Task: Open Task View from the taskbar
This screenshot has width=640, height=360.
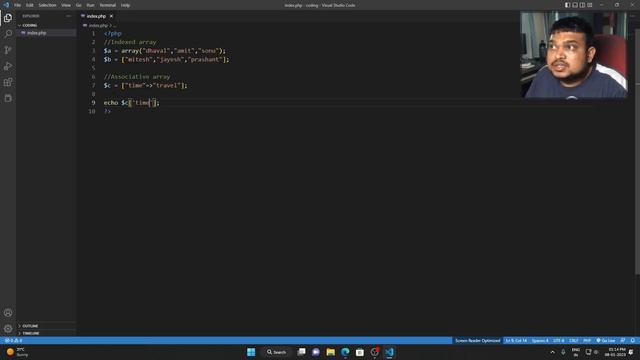Action: [301, 352]
